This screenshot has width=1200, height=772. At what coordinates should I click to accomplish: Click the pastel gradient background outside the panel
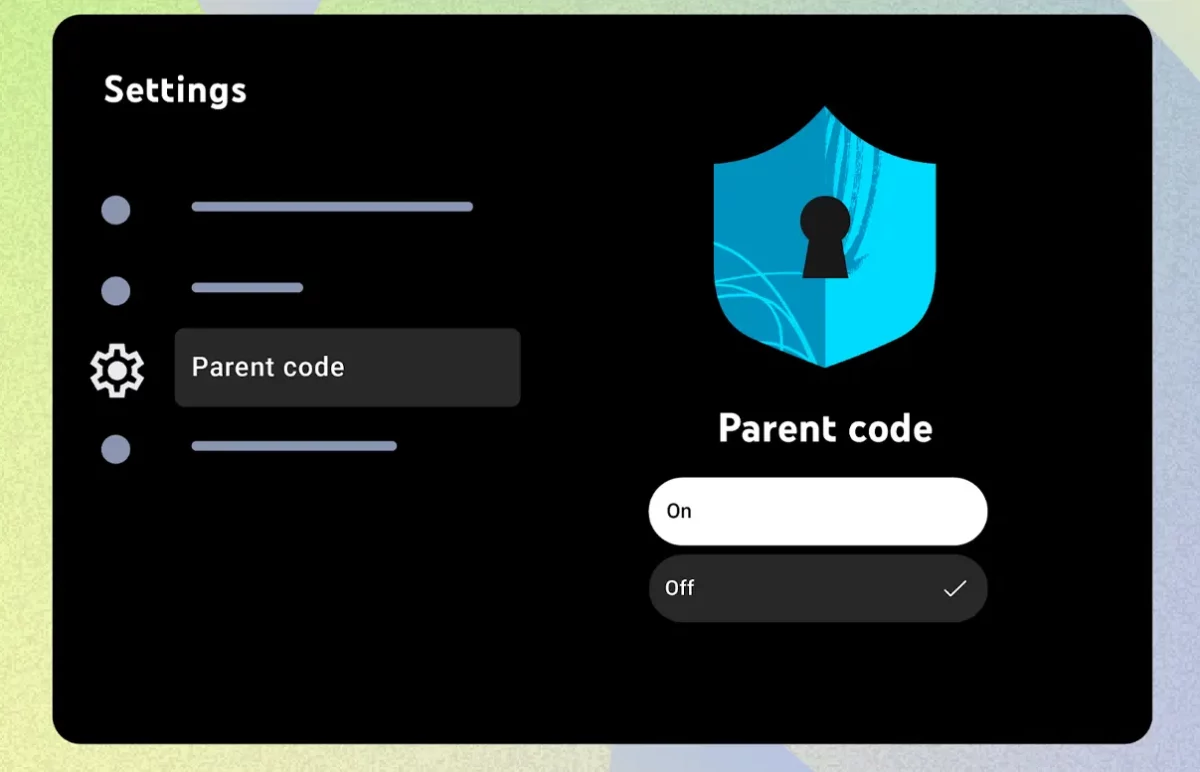coord(25,400)
